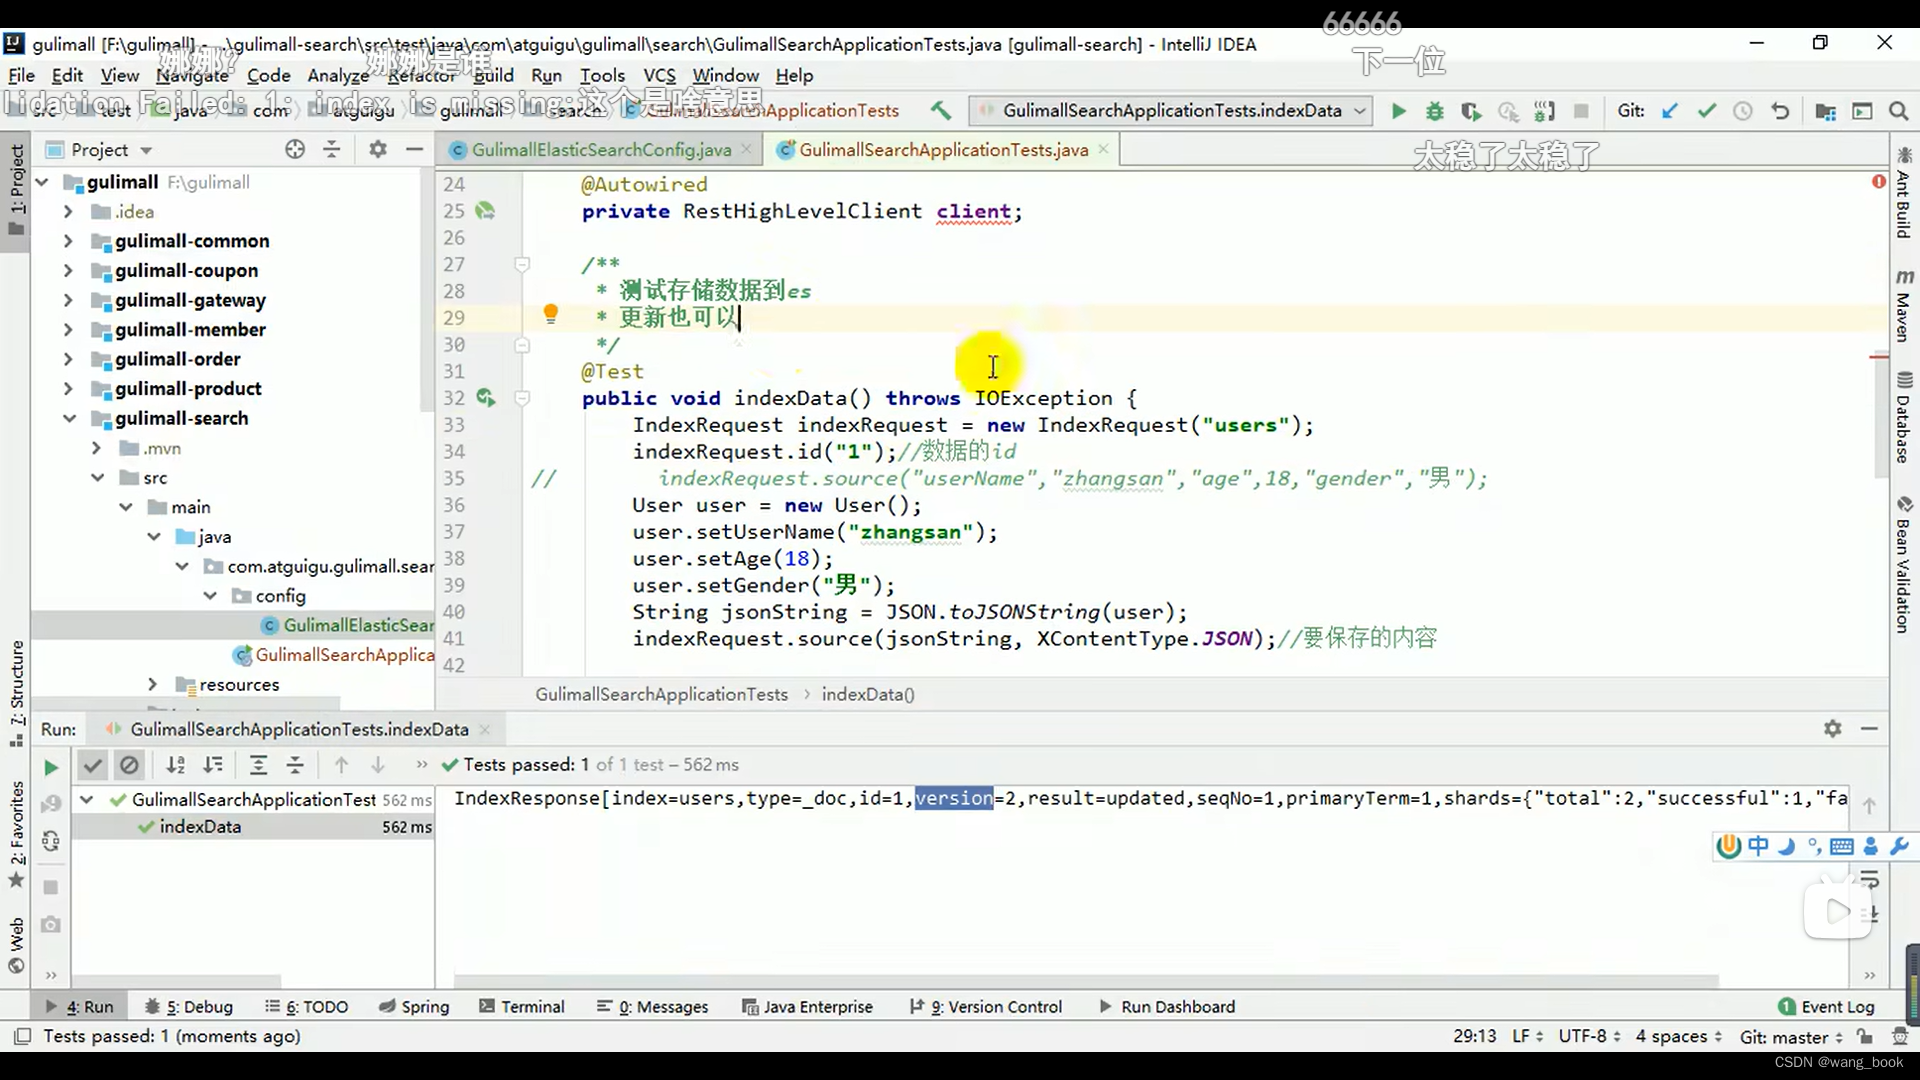
Task: Collapse all test results
Action: pos(295,765)
